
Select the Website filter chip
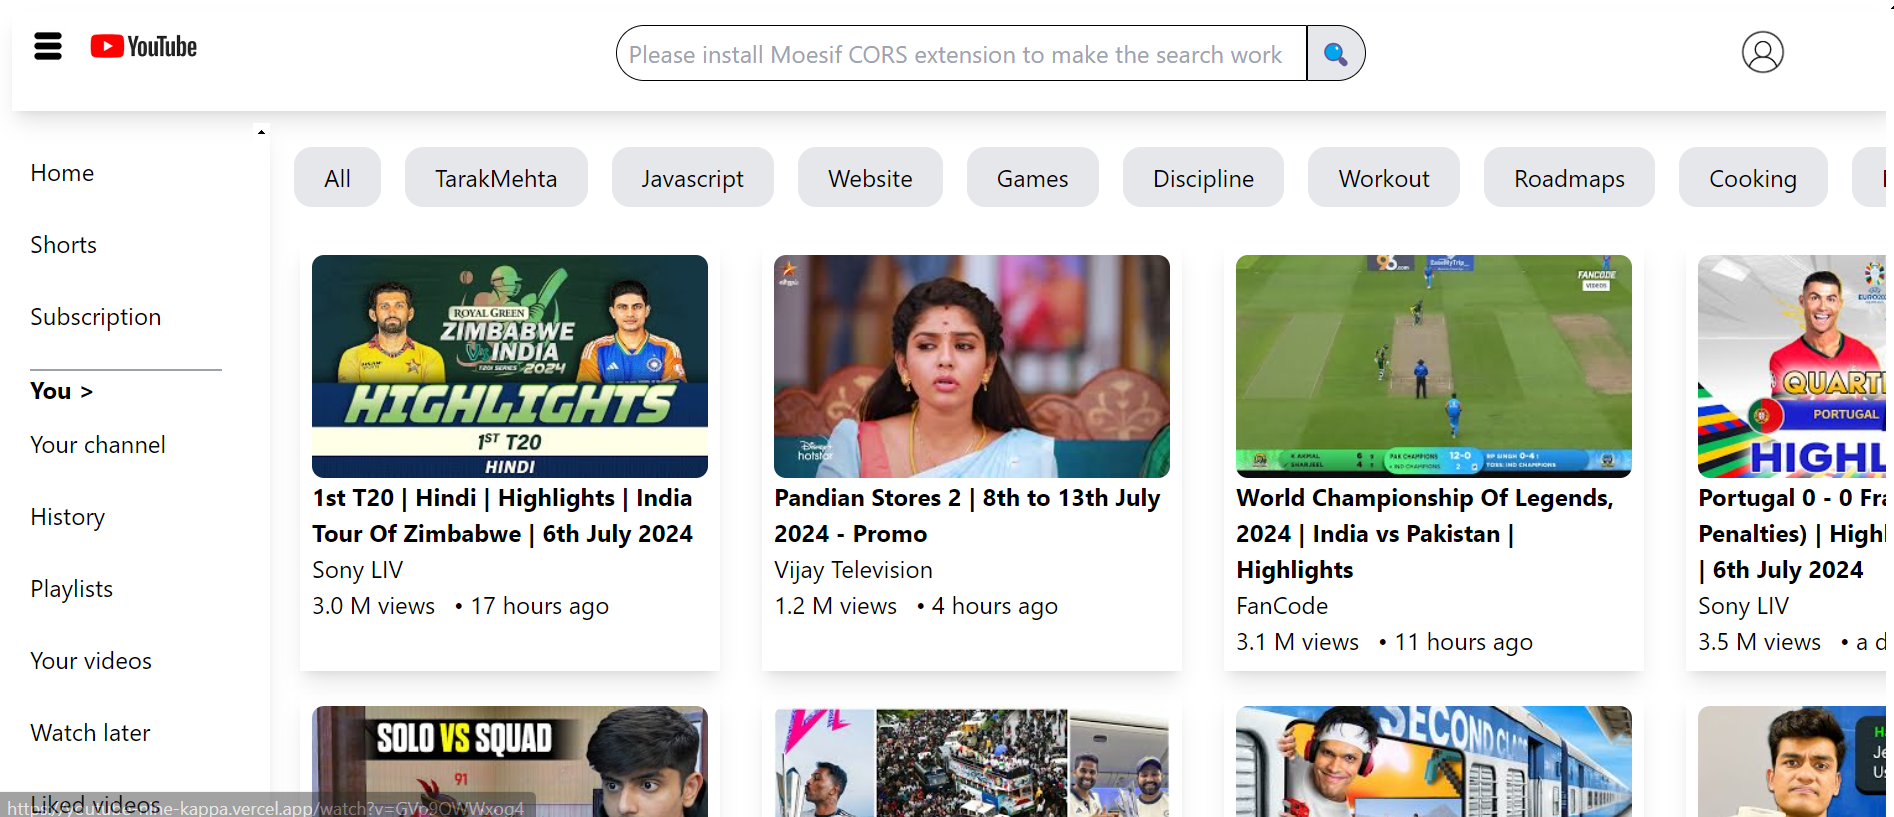pyautogui.click(x=870, y=178)
